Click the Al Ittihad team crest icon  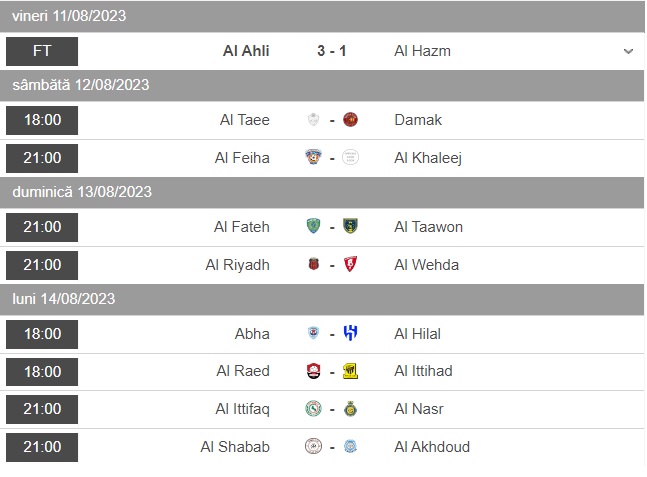[350, 371]
